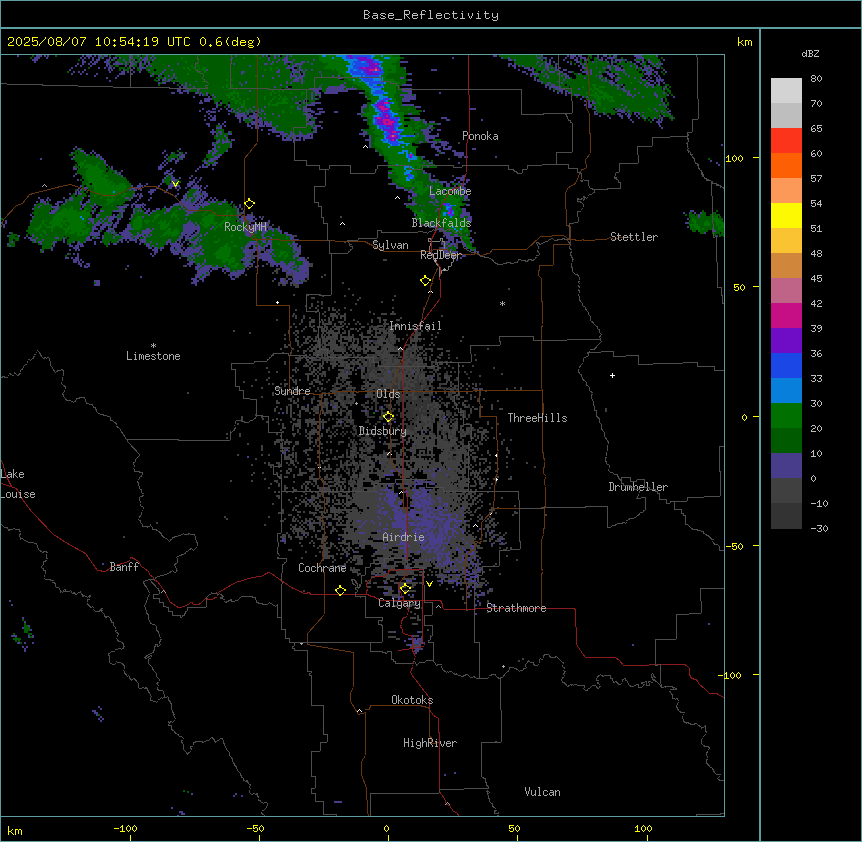Select the Sundre city label
Screen dimensions: 862x842
pos(292,391)
